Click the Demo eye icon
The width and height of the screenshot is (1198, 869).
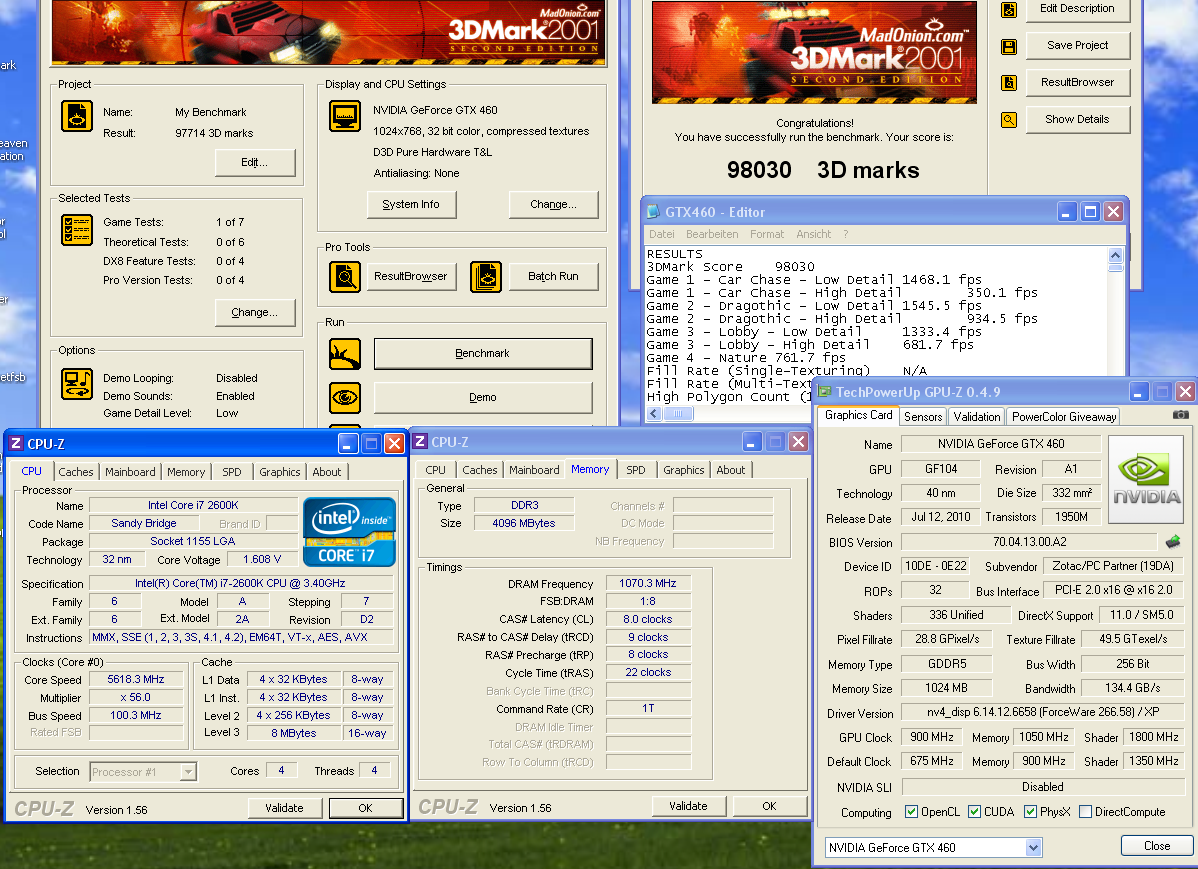(x=345, y=397)
